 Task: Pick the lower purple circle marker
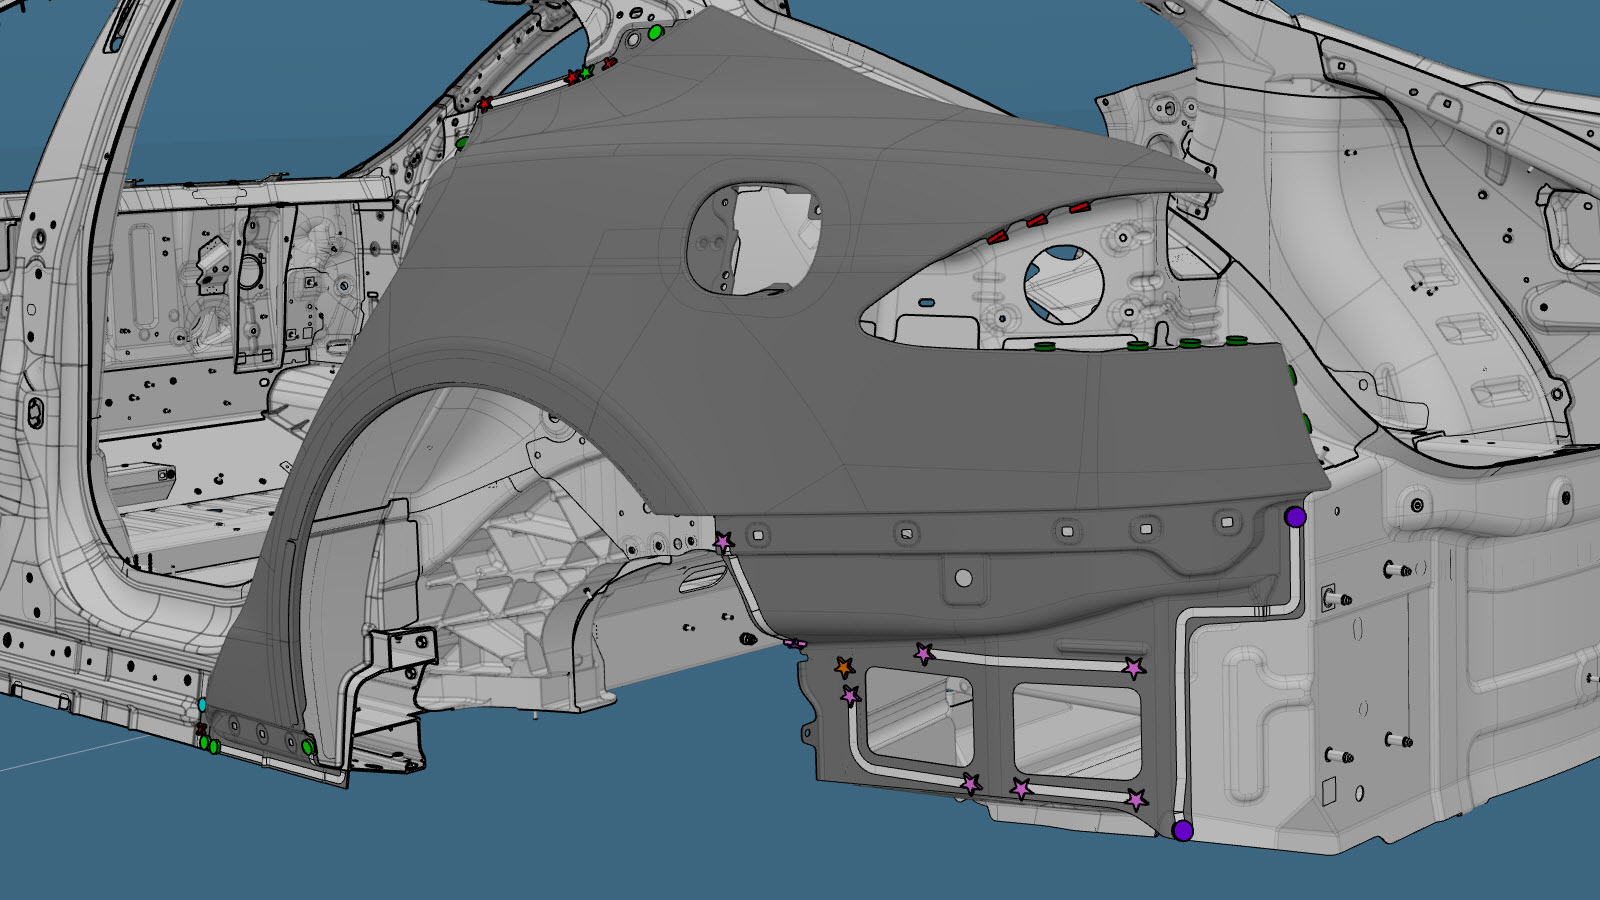[x=1183, y=830]
